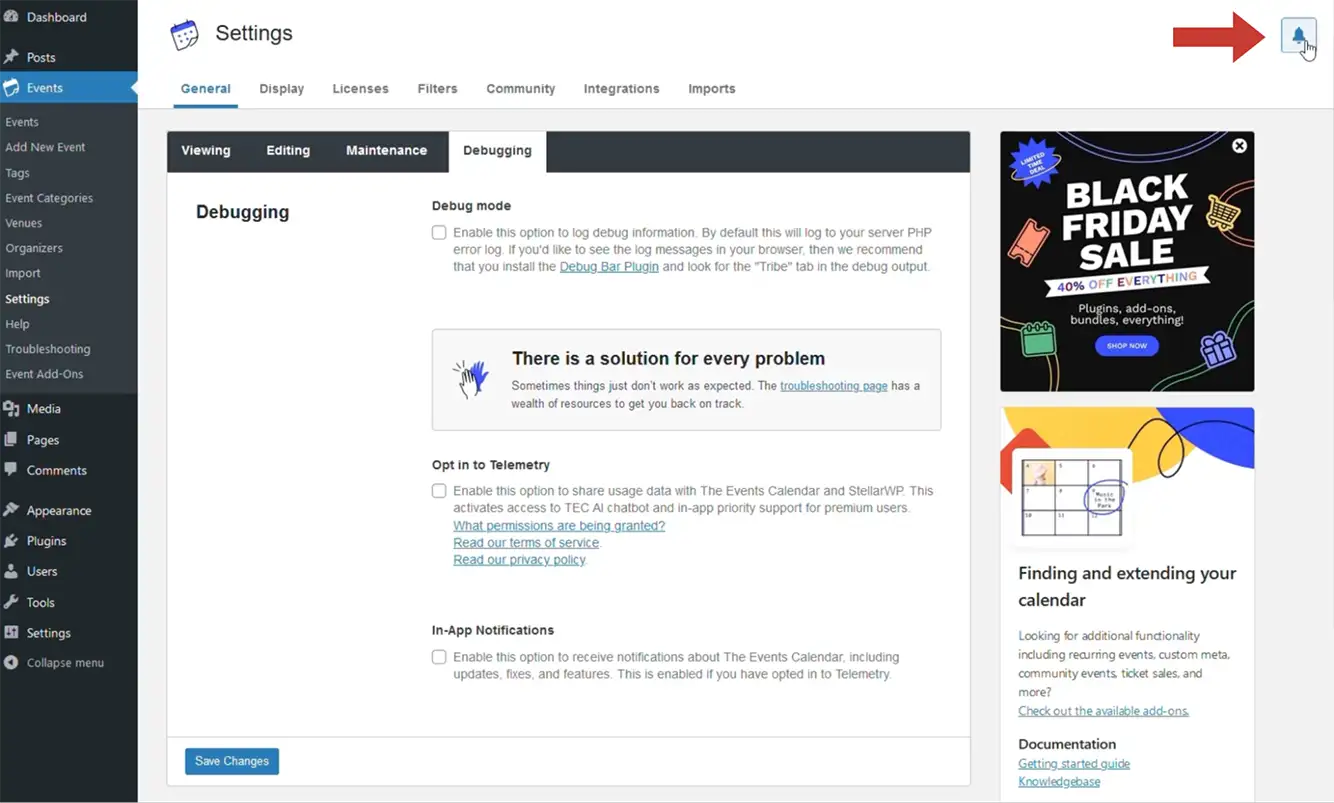Open the Licenses settings tab
This screenshot has height=803, width=1334.
click(360, 89)
